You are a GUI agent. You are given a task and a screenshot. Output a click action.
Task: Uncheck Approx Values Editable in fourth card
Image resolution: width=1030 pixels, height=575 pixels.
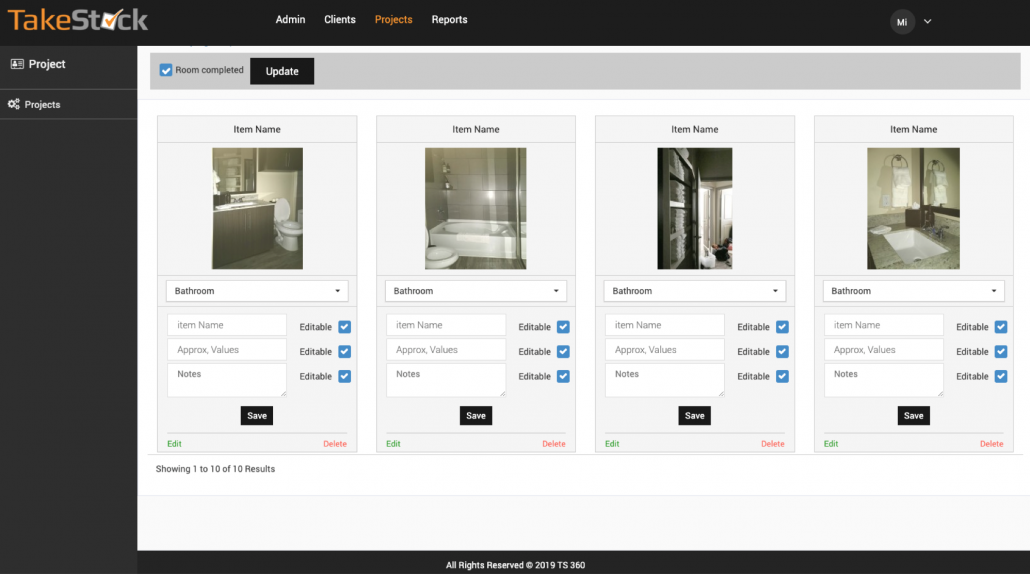coord(1000,352)
